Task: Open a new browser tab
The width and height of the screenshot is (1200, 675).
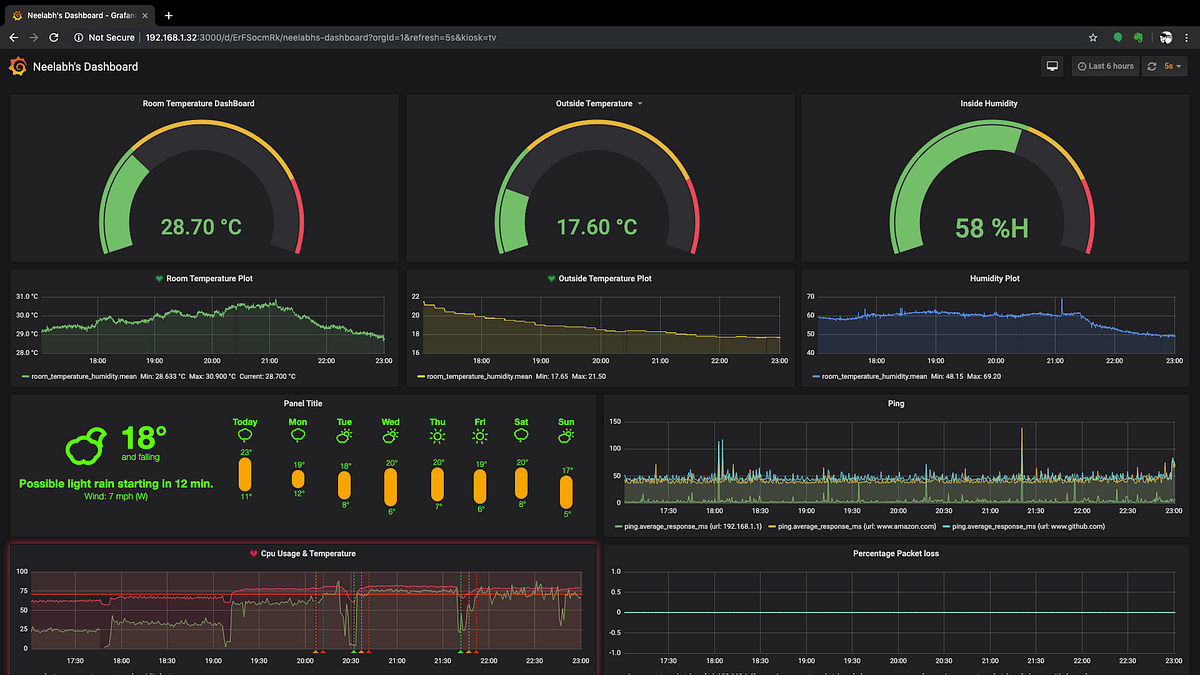Action: coord(168,15)
